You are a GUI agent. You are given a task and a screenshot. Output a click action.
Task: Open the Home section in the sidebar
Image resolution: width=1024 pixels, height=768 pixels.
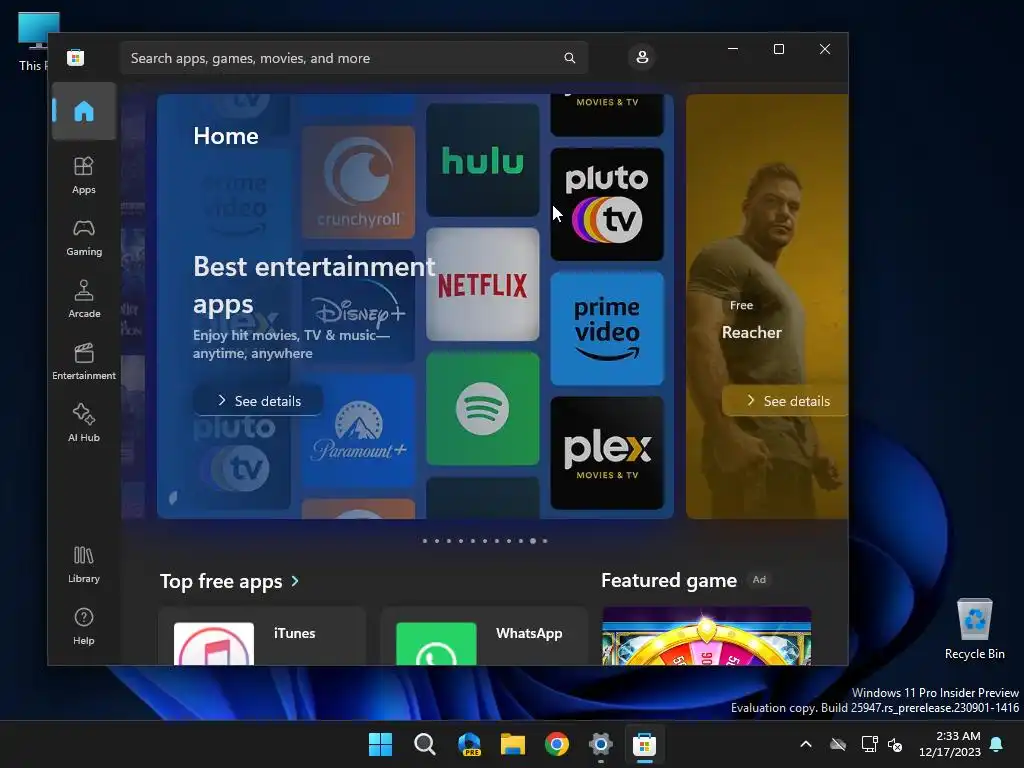[84, 111]
